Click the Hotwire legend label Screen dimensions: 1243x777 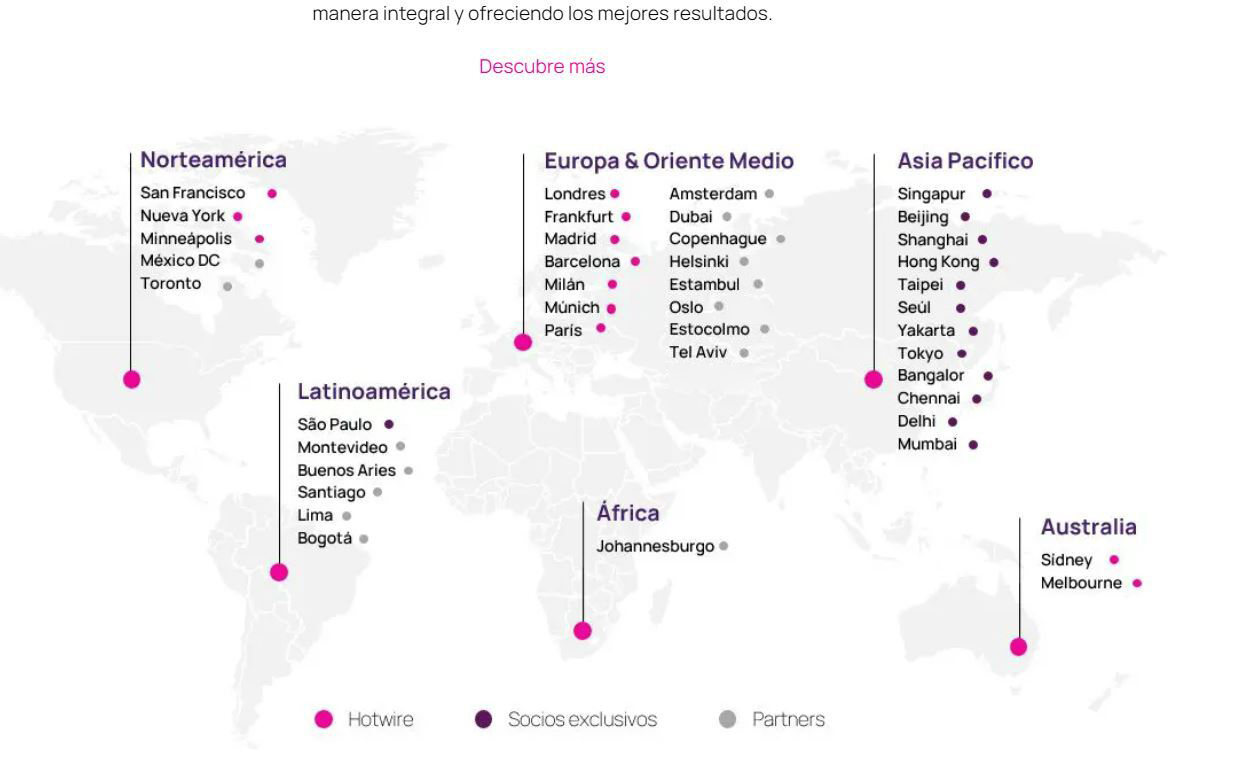click(x=380, y=720)
